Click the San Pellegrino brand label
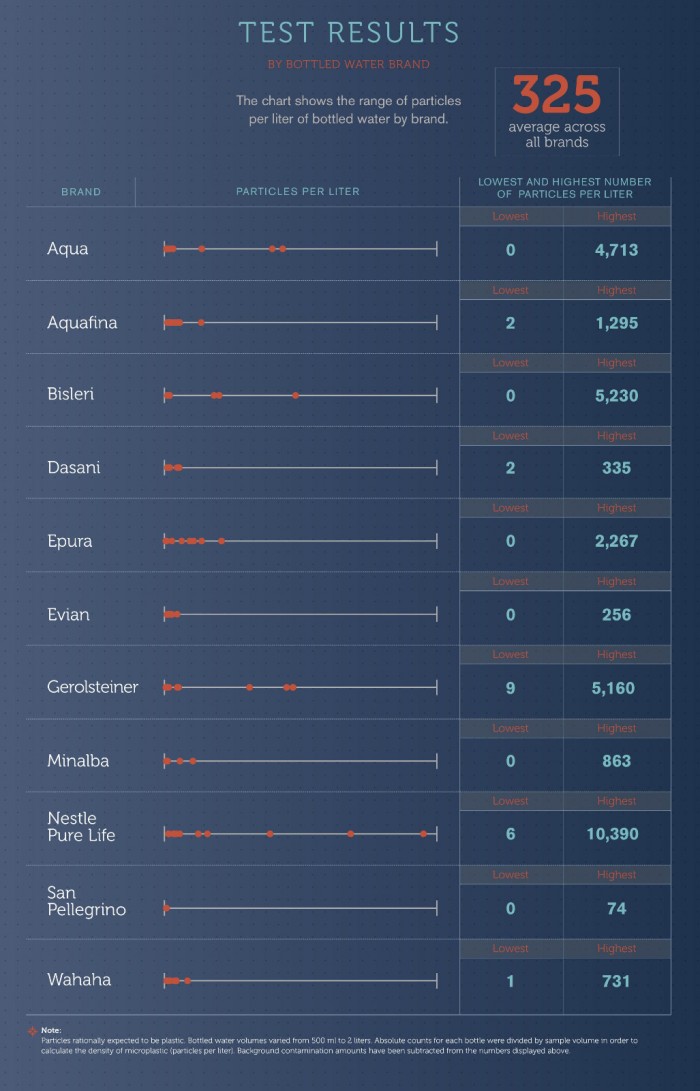 click(87, 900)
